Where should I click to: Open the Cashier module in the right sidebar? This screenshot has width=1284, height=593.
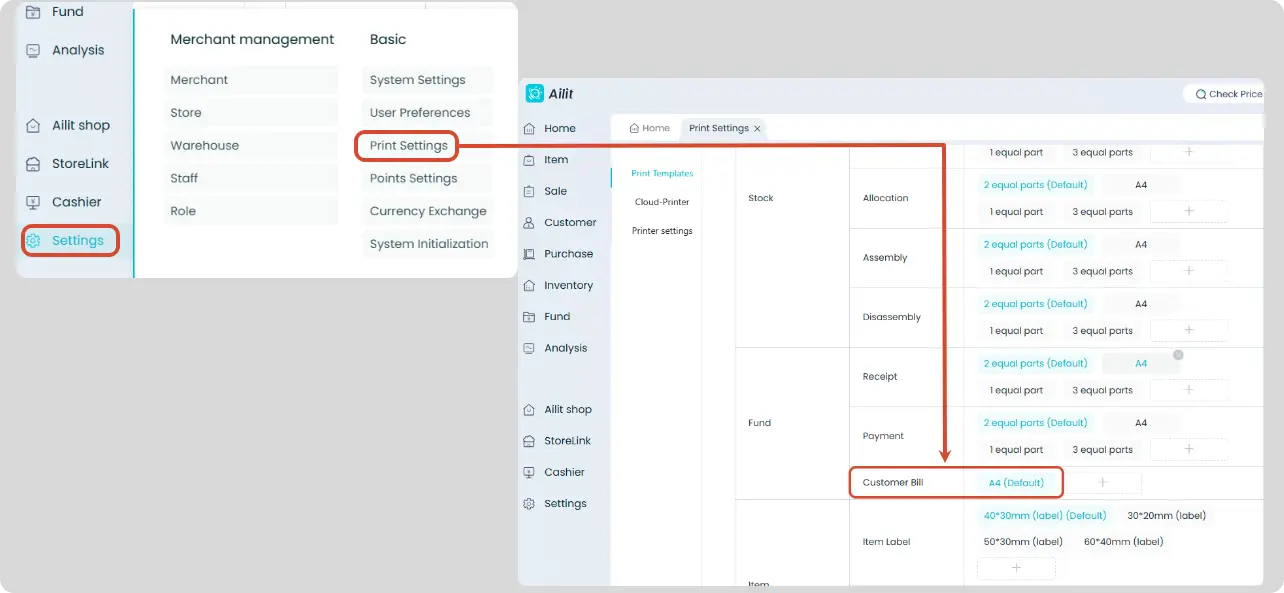point(554,472)
